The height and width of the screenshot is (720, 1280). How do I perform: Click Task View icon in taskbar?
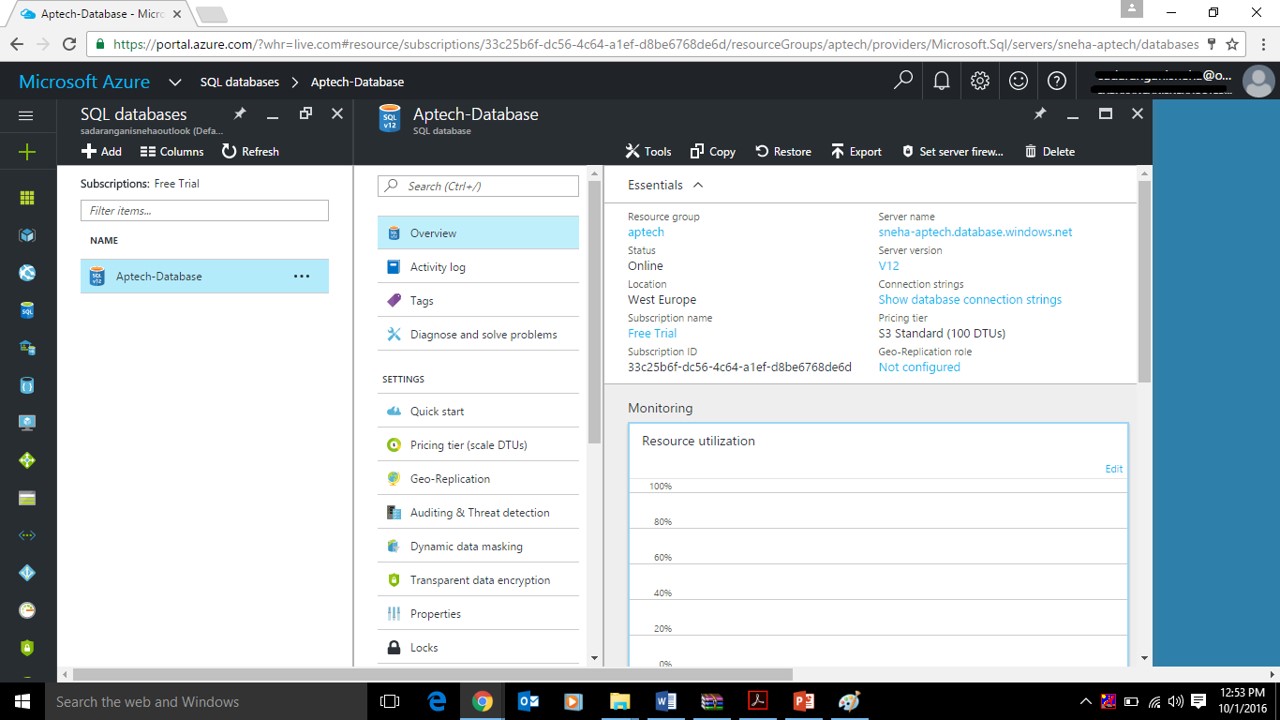click(x=390, y=701)
